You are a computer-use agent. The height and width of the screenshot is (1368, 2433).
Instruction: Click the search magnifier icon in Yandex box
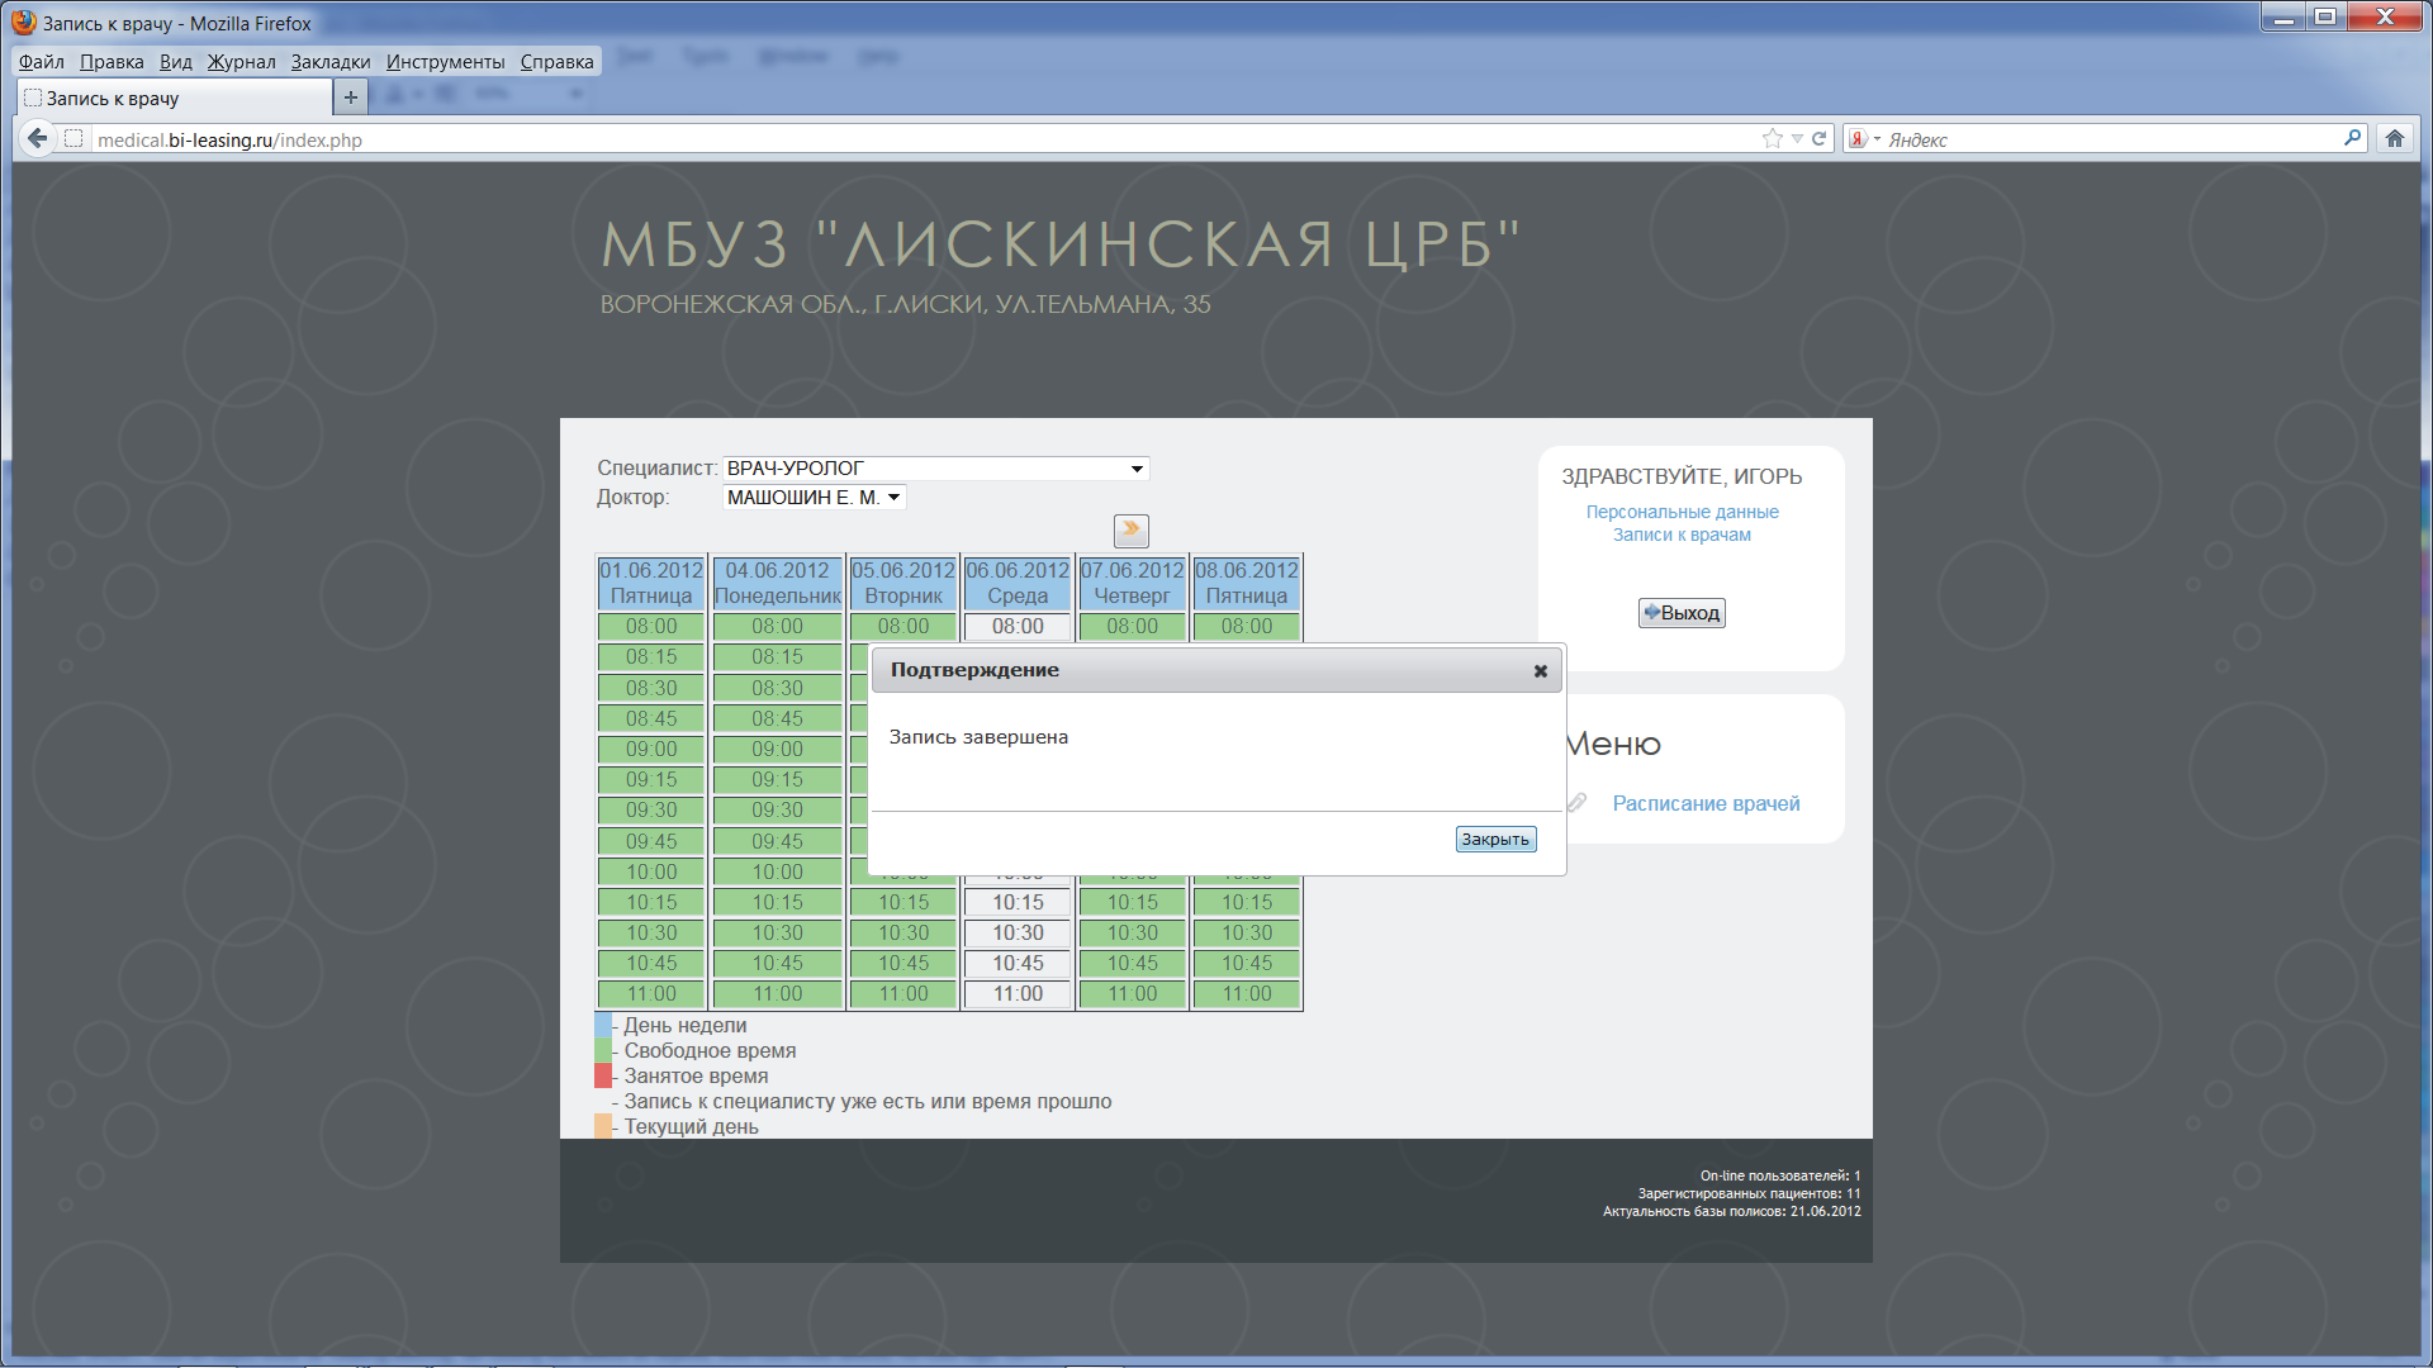2352,138
